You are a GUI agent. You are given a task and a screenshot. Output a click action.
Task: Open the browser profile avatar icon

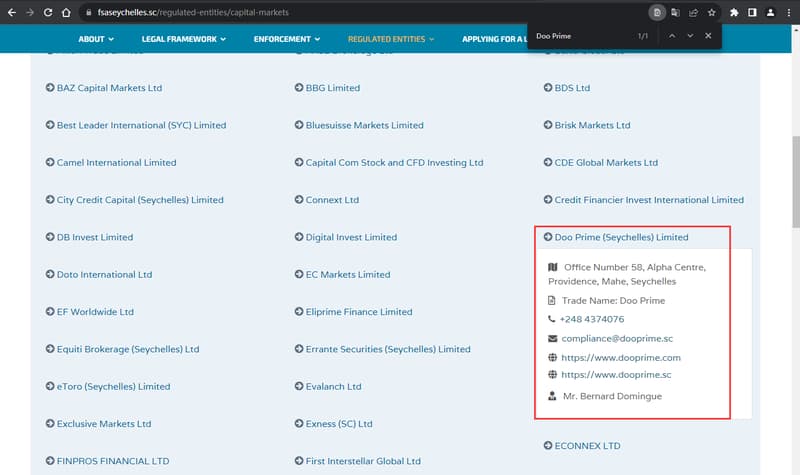770,12
